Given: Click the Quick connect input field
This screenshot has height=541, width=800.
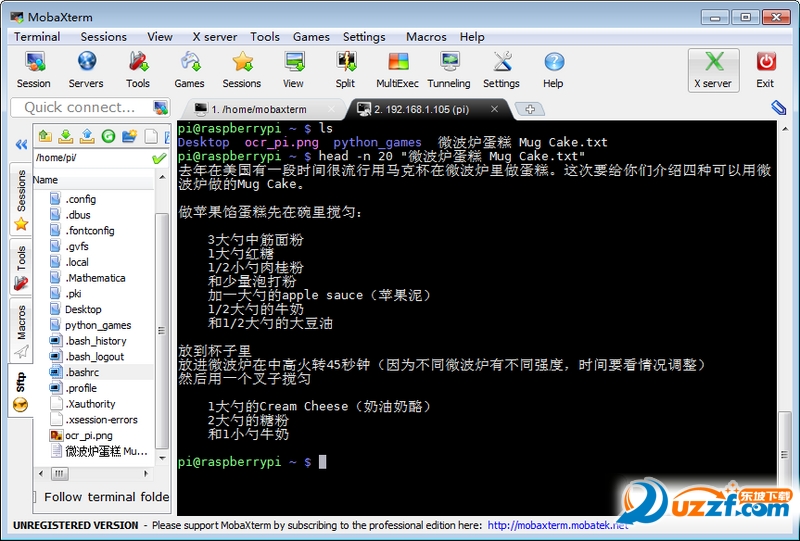Looking at the screenshot, I should point(82,107).
